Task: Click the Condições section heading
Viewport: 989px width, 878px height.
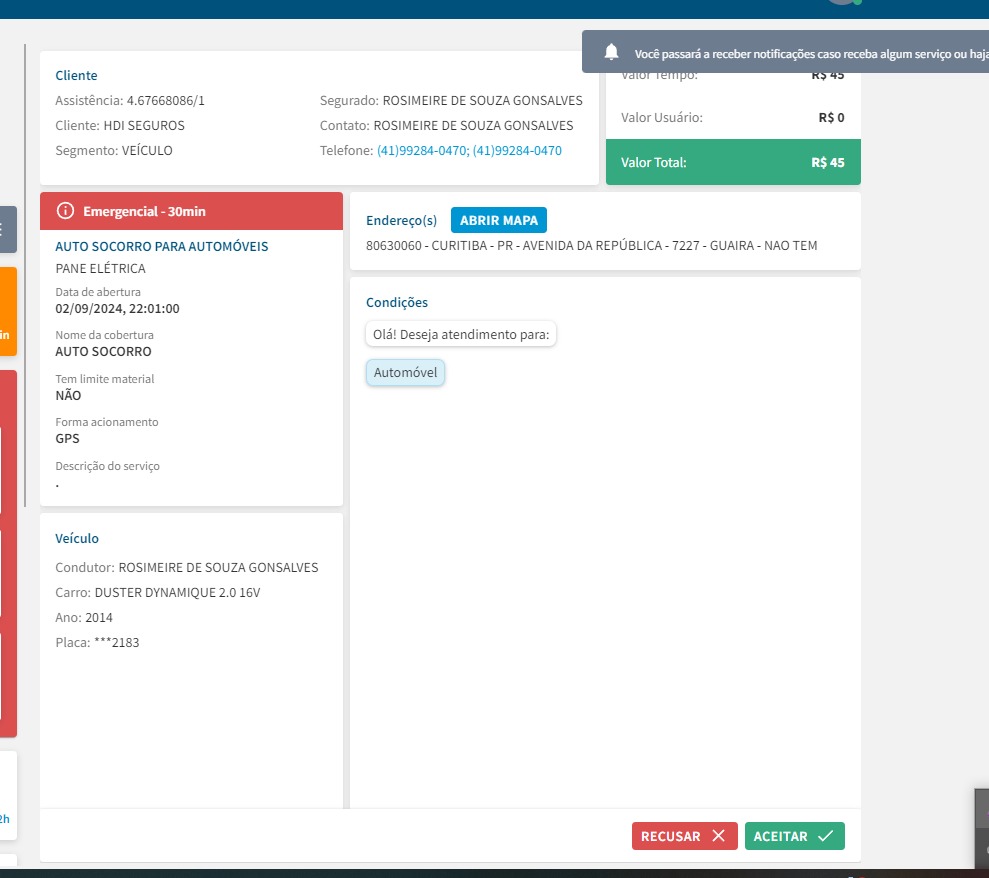Action: (397, 303)
